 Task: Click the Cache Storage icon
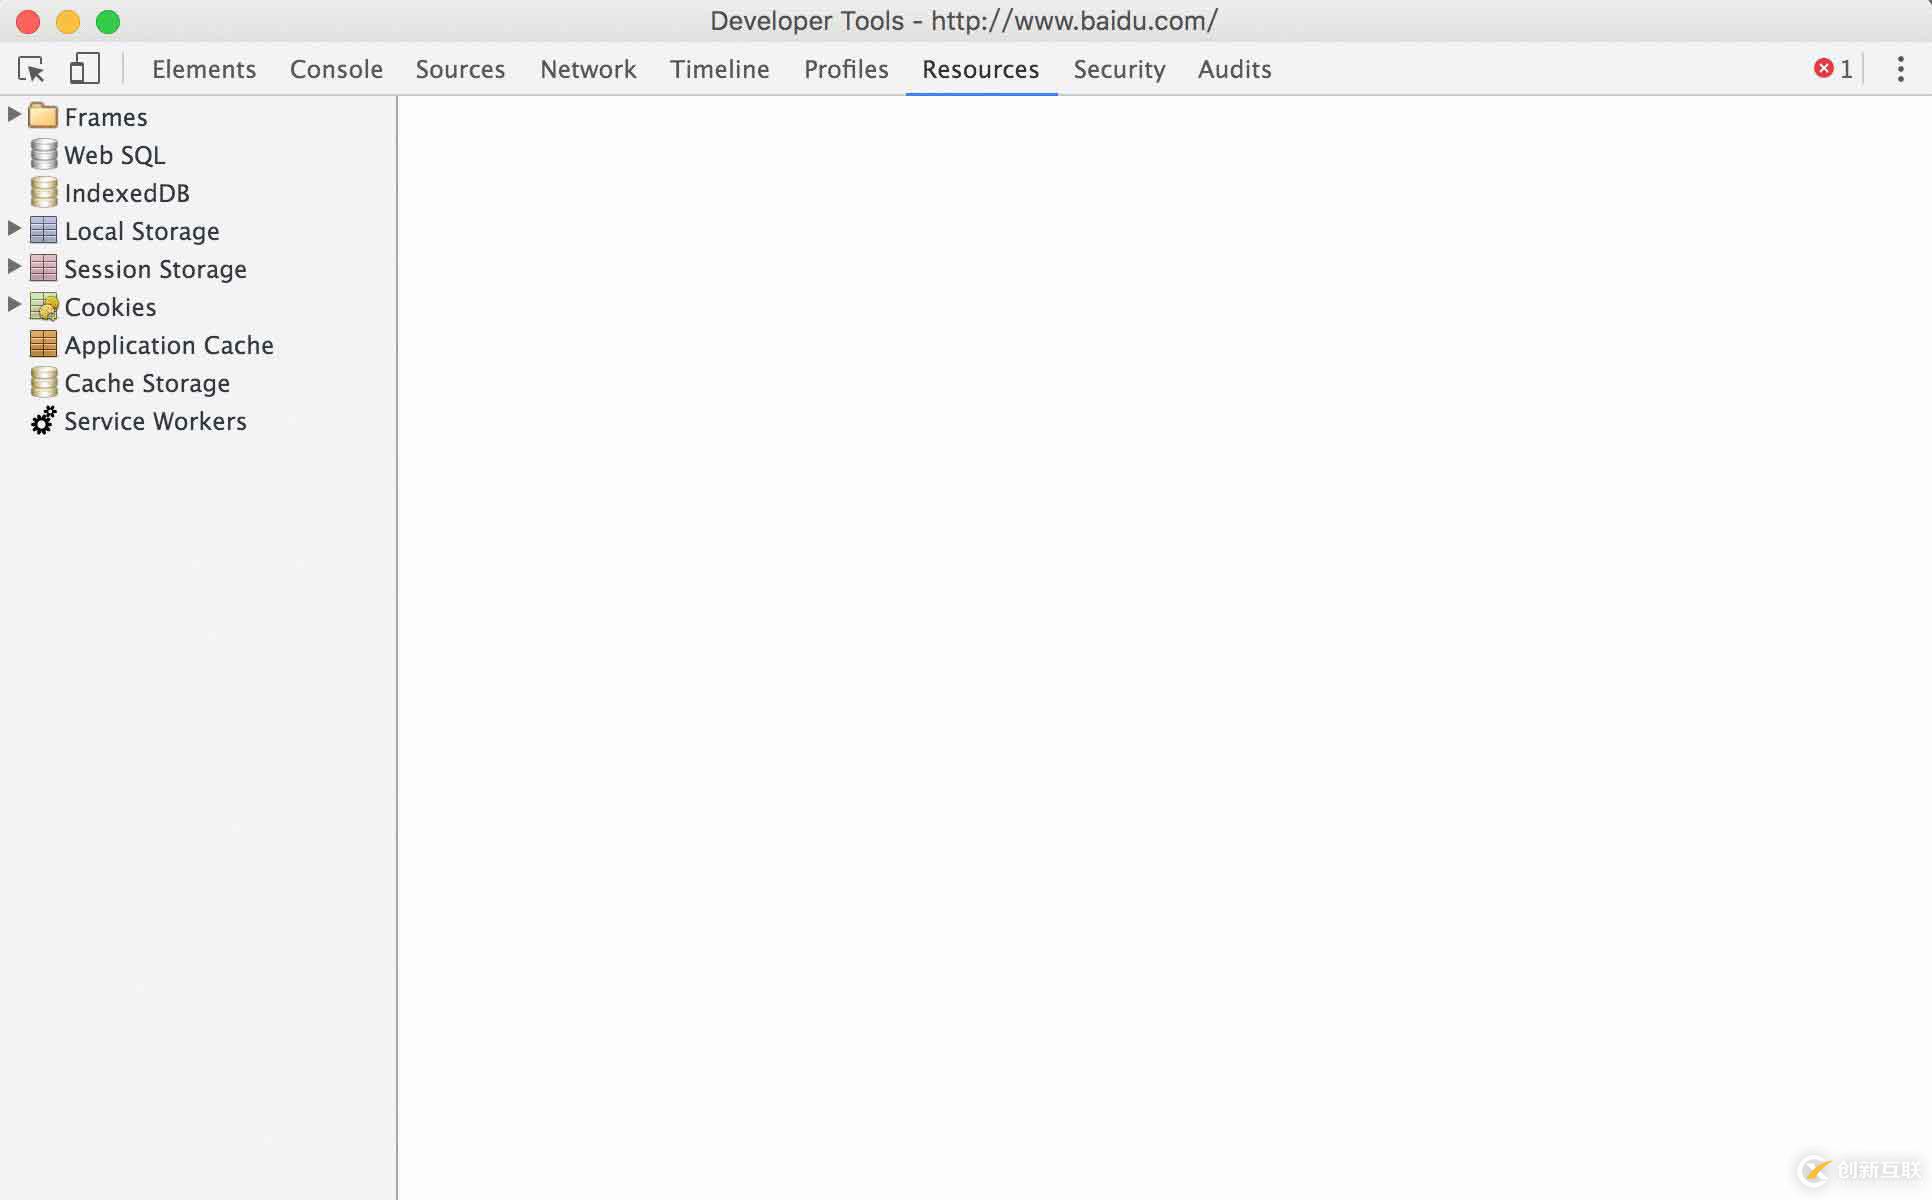(44, 382)
